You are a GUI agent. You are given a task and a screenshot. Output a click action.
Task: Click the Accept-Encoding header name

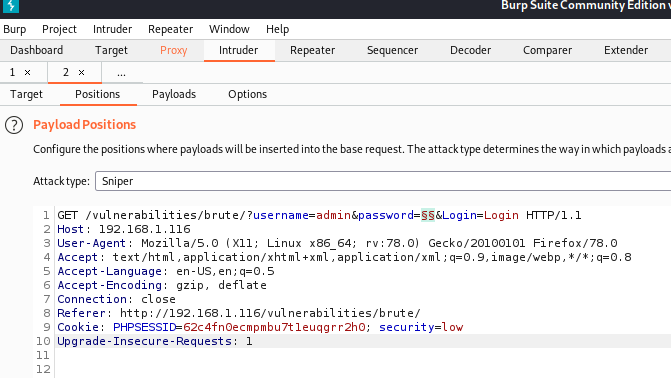[x=110, y=285]
